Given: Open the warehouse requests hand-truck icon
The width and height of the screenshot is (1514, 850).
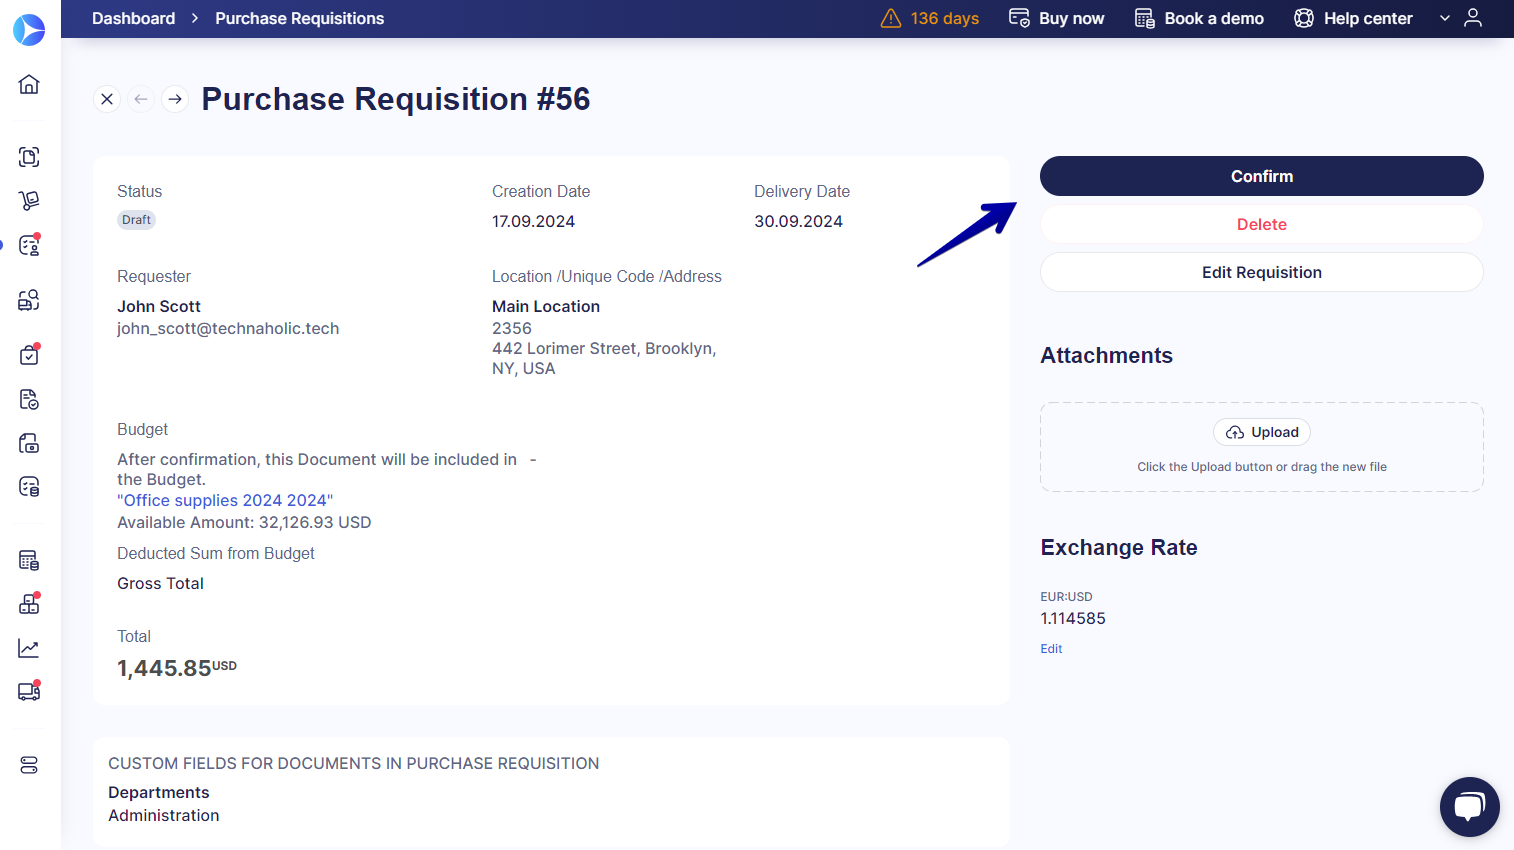Looking at the screenshot, I should click(29, 200).
